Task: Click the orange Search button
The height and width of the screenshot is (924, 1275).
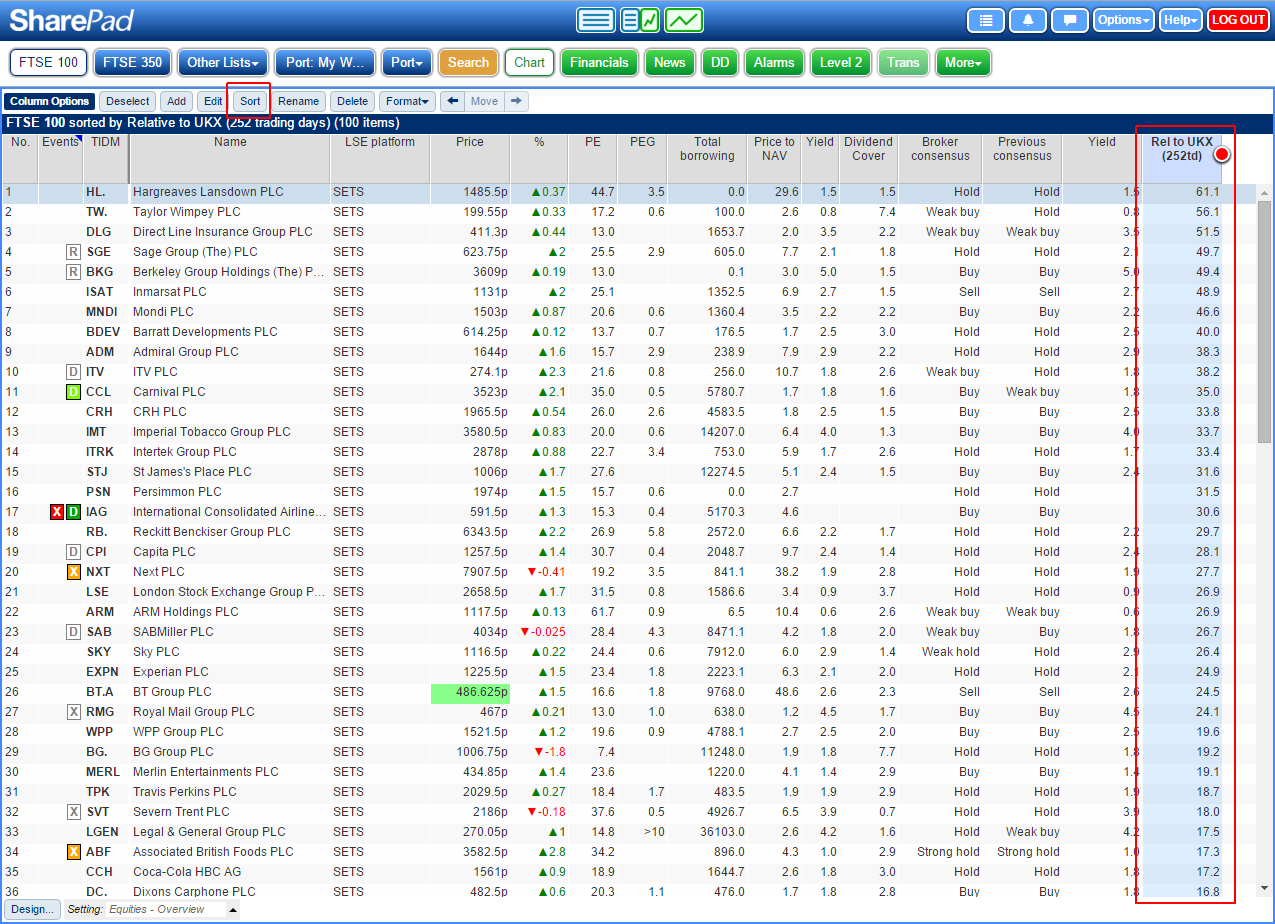Action: pyautogui.click(x=468, y=62)
